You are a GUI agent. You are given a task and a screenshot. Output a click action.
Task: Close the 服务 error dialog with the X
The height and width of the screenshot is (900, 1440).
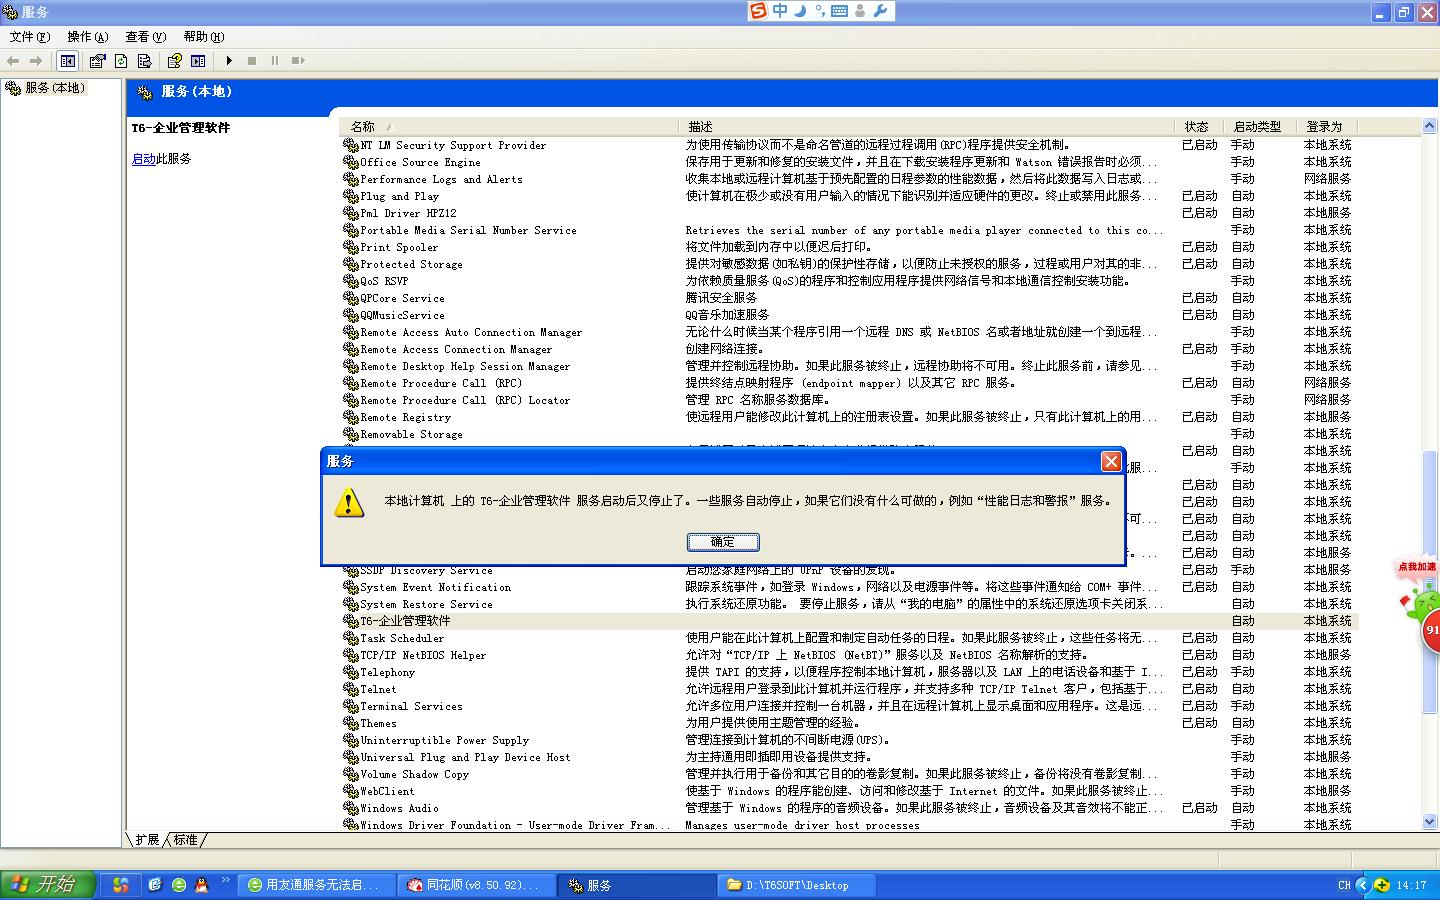click(x=1110, y=461)
